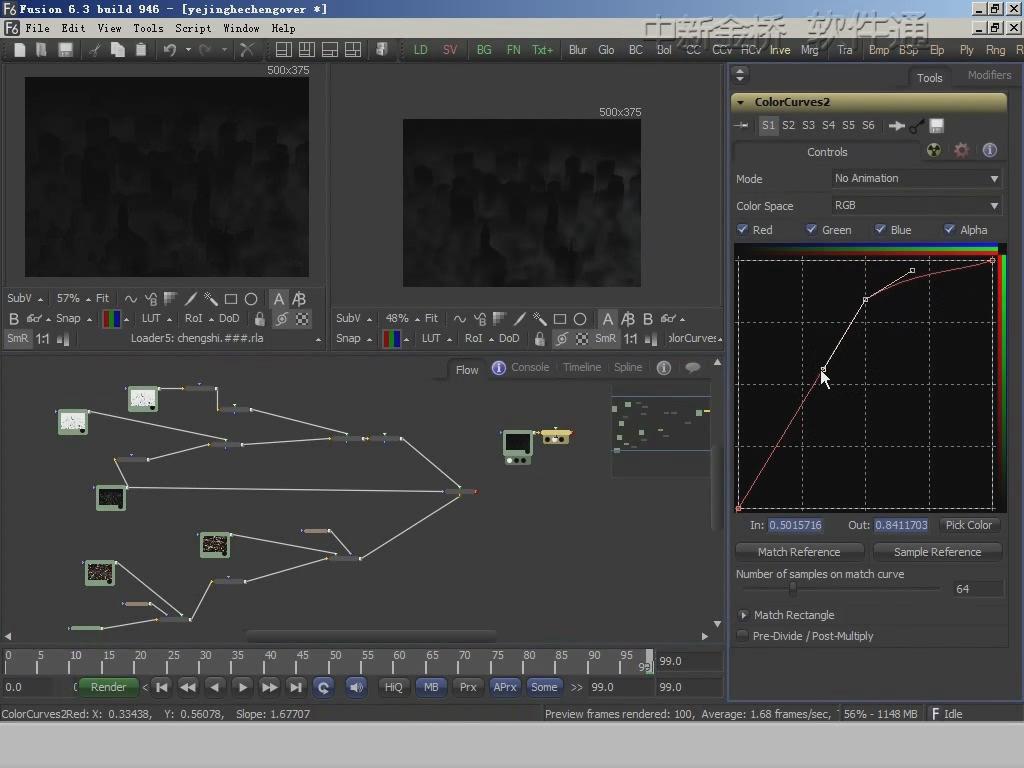Click the Paste clipboard icon in toolbar
The image size is (1024, 768).
140,50
